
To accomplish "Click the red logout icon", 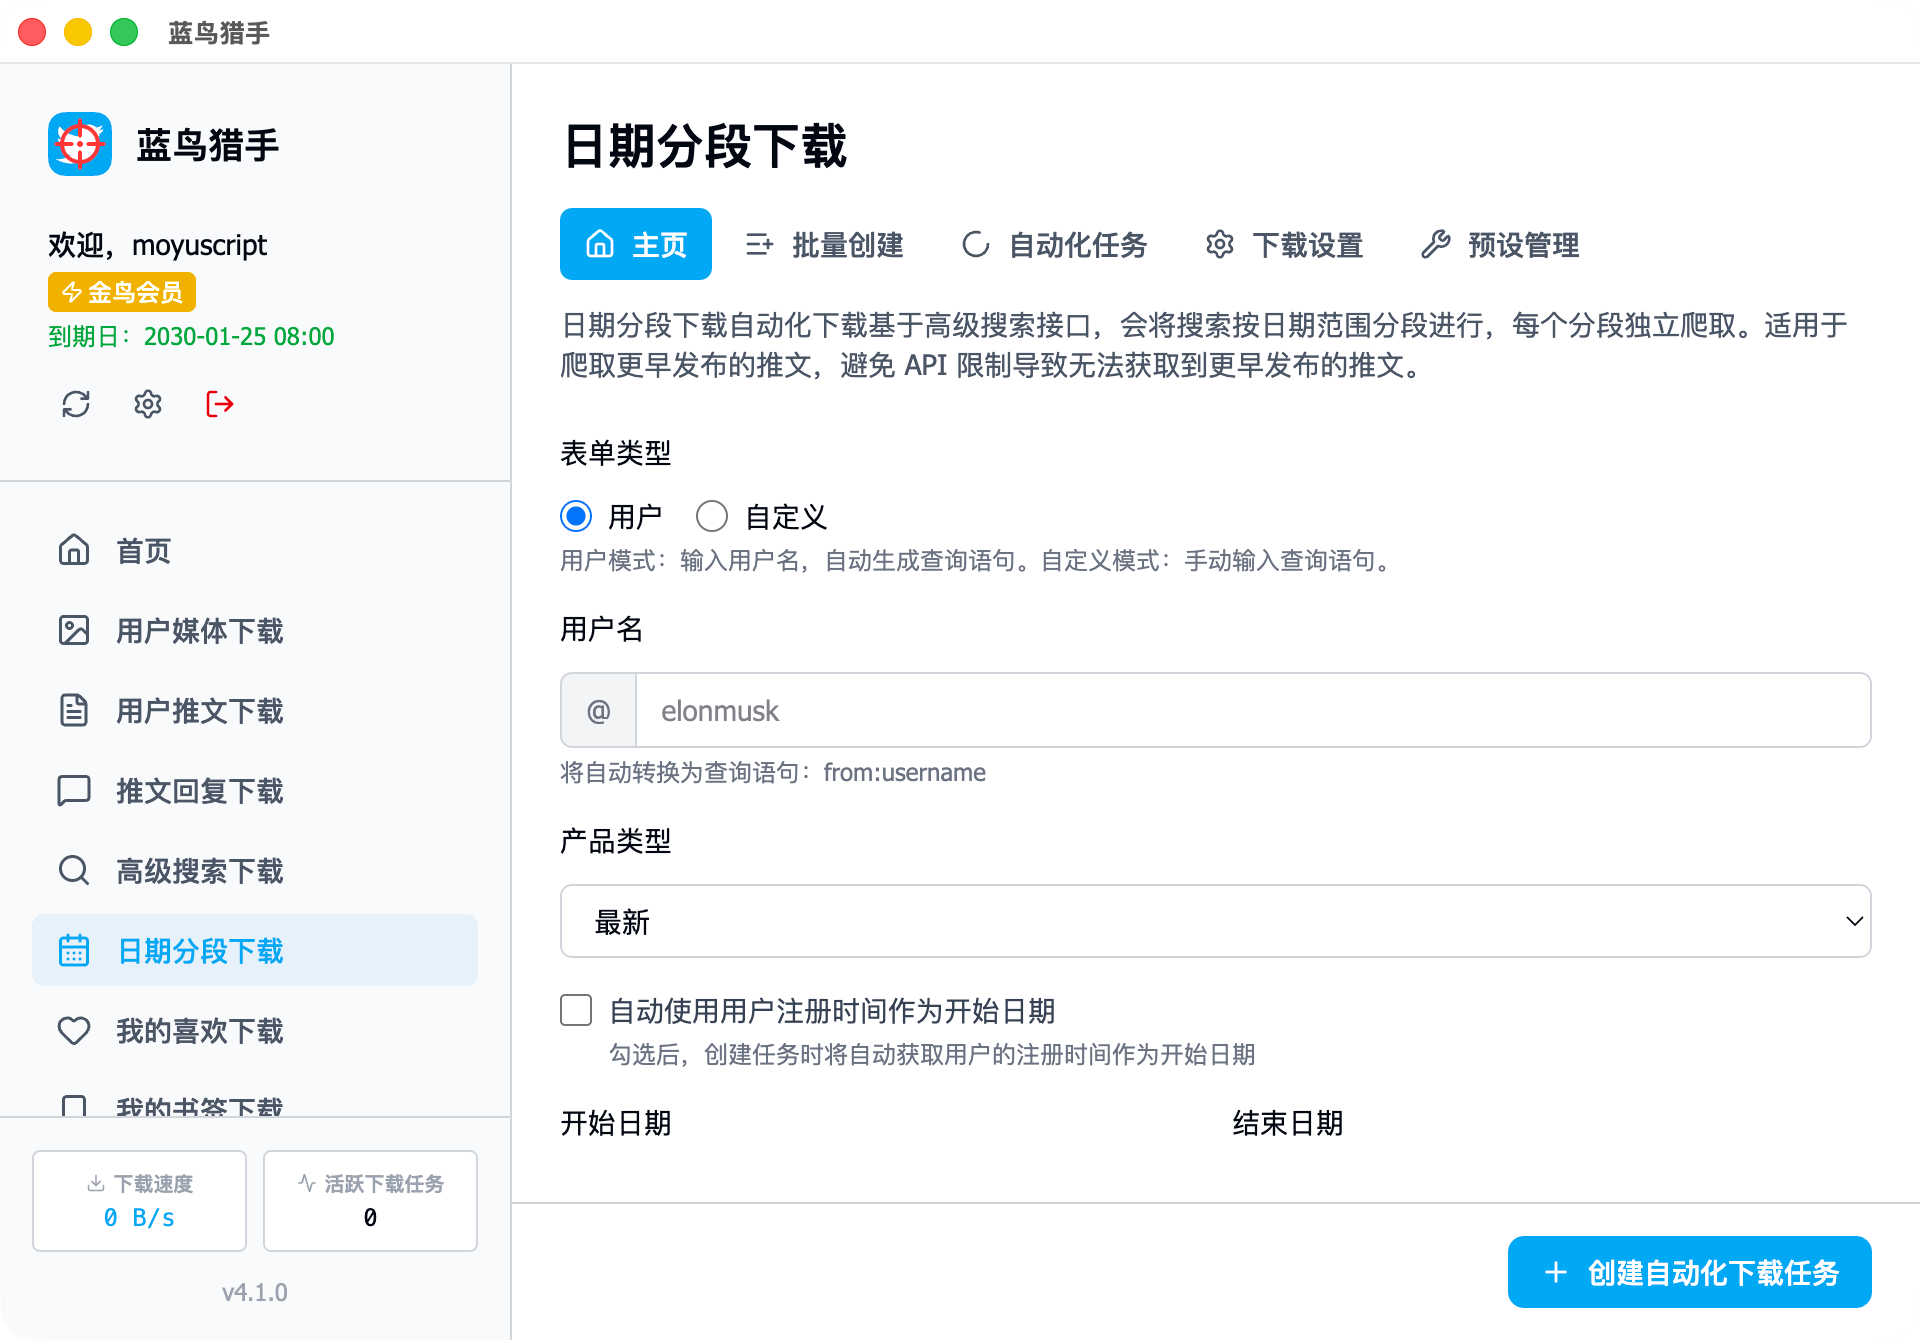I will click(220, 404).
